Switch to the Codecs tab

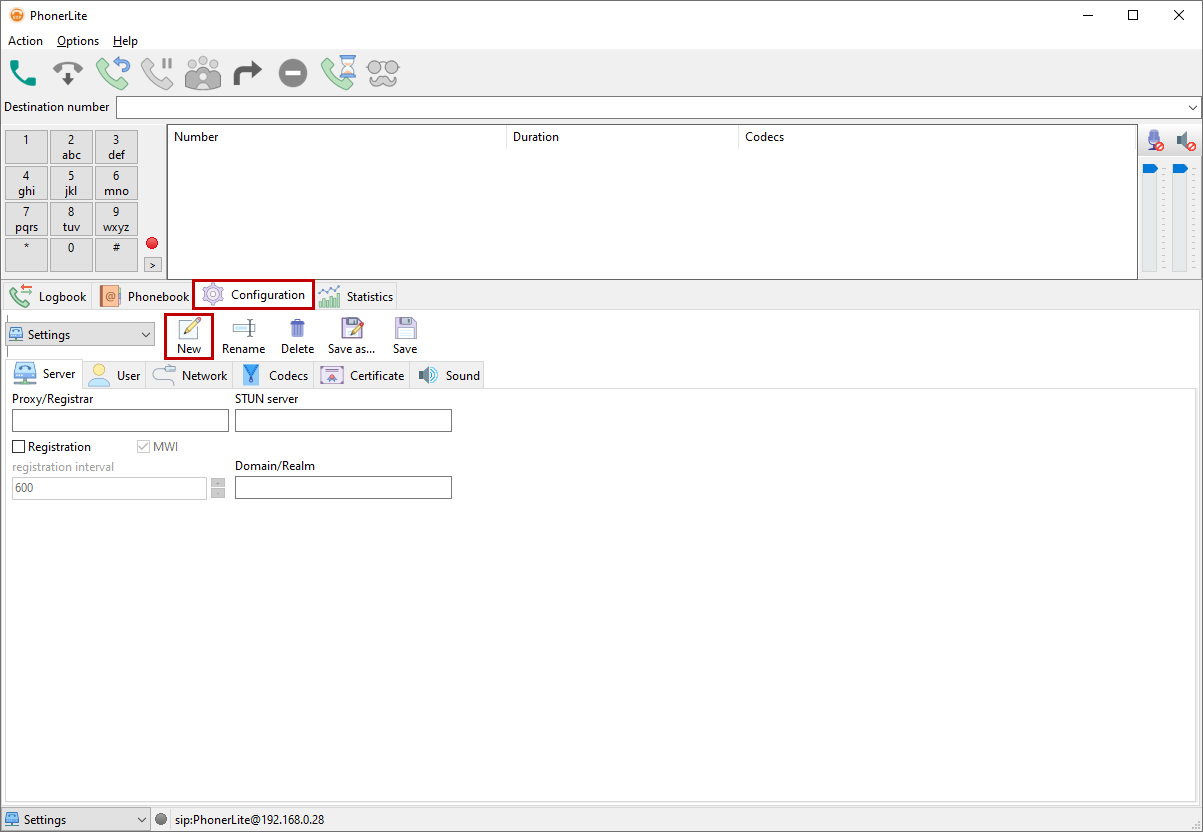point(276,376)
